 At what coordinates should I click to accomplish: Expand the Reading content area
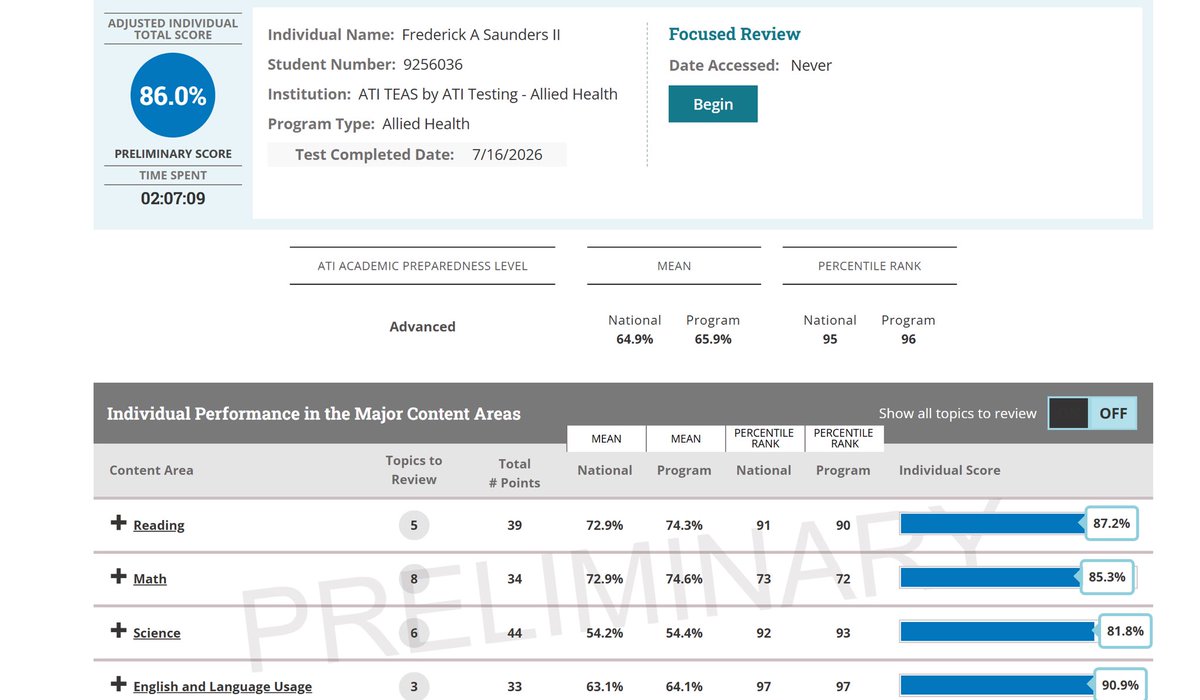(x=118, y=523)
